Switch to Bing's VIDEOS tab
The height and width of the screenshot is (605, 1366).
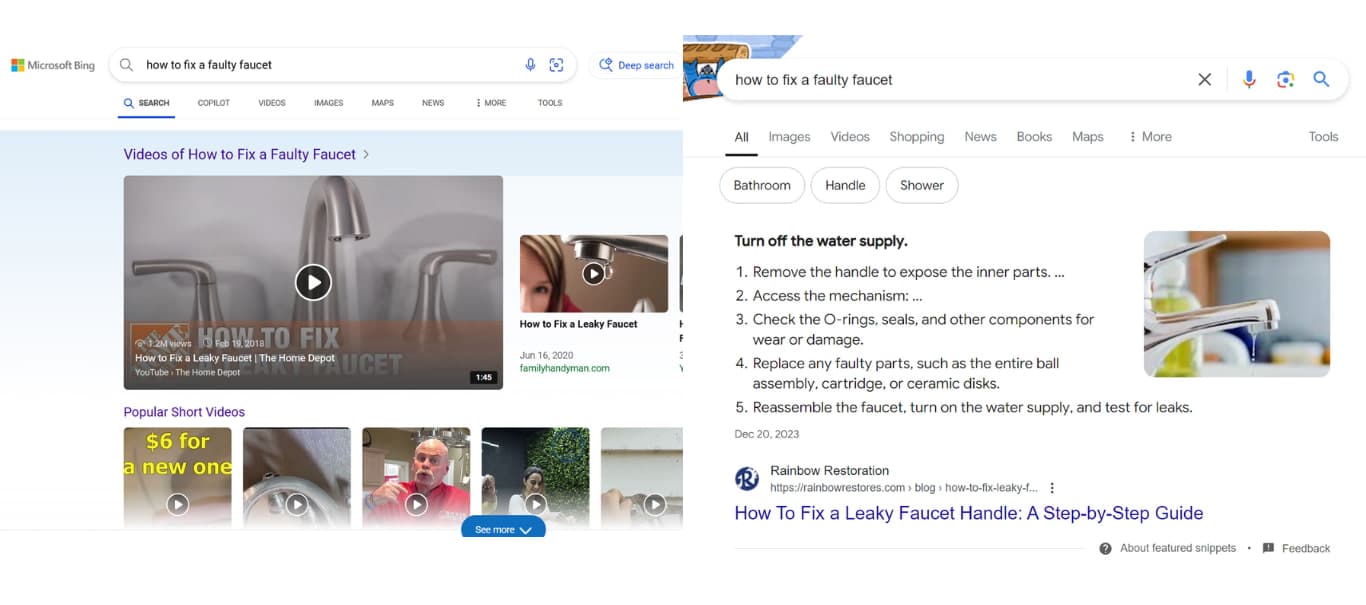269,102
